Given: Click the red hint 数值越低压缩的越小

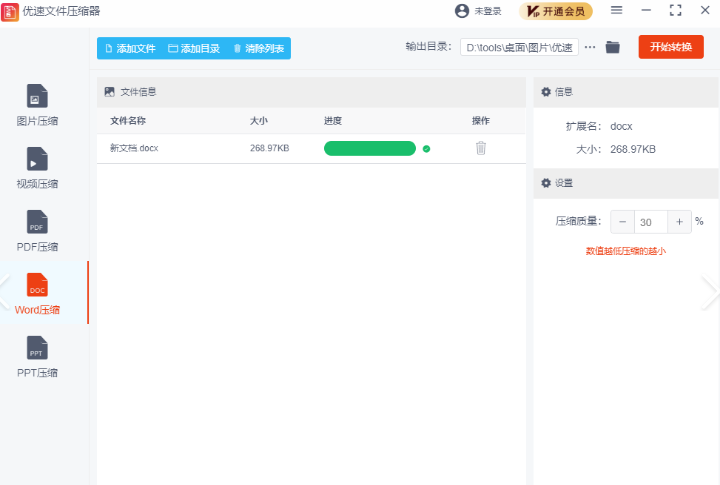Looking at the screenshot, I should tap(626, 251).
